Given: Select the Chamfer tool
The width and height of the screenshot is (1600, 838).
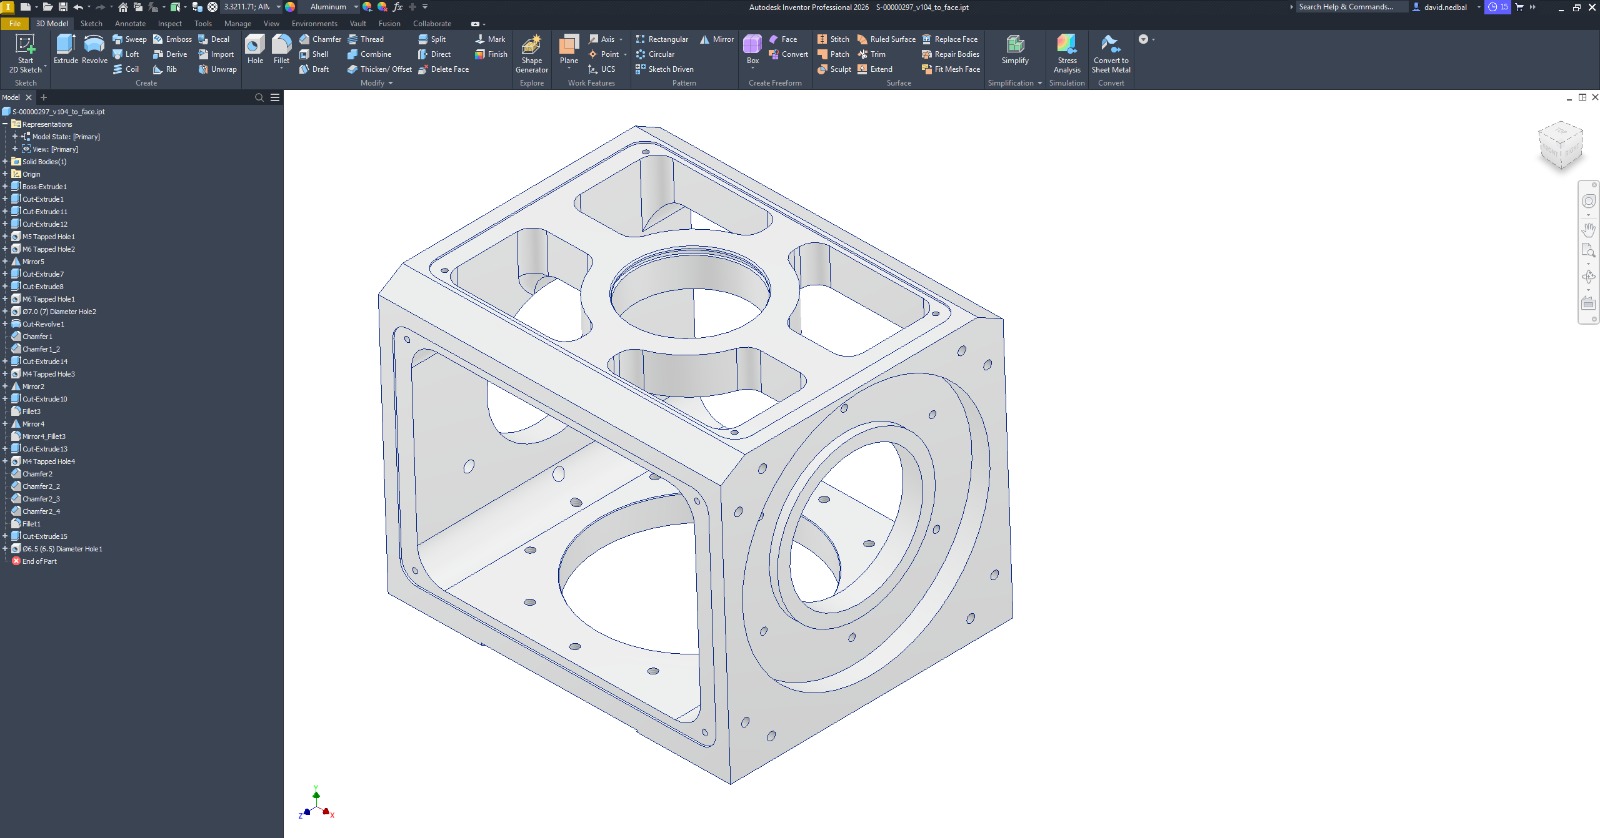Looking at the screenshot, I should click(320, 39).
